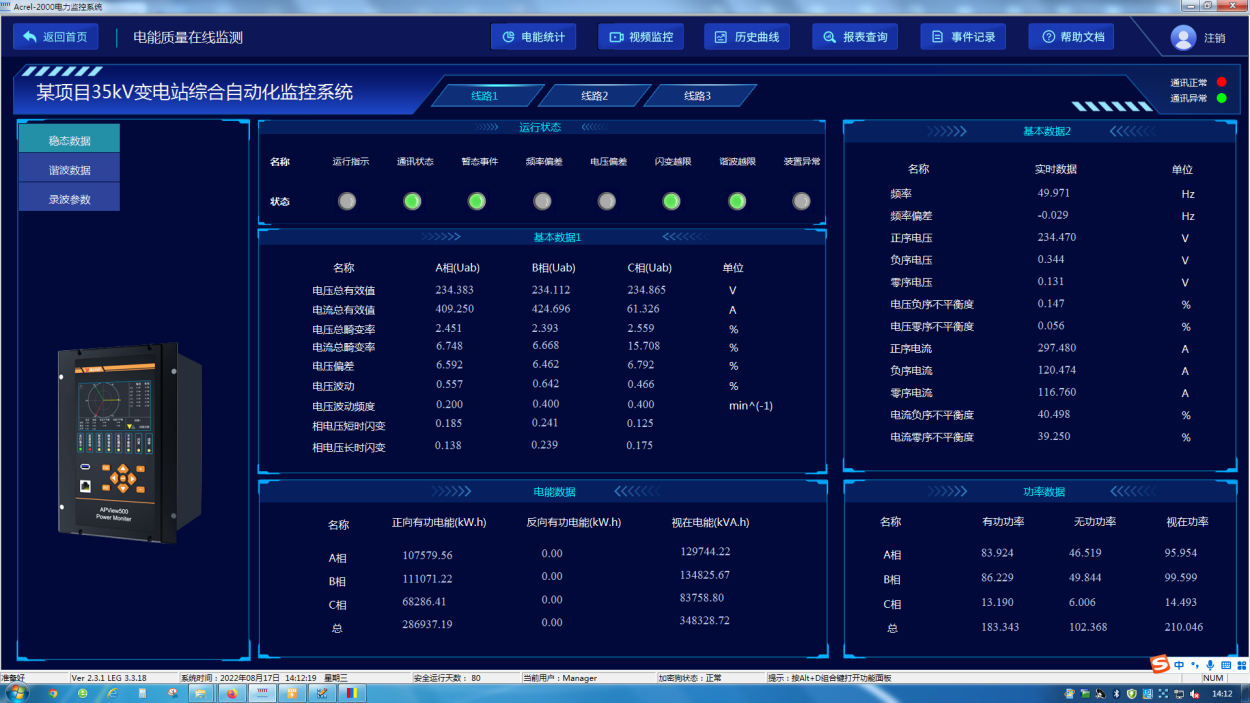Image resolution: width=1250 pixels, height=703 pixels.
Task: Inspect the 装置异常 status lamp
Action: click(801, 201)
